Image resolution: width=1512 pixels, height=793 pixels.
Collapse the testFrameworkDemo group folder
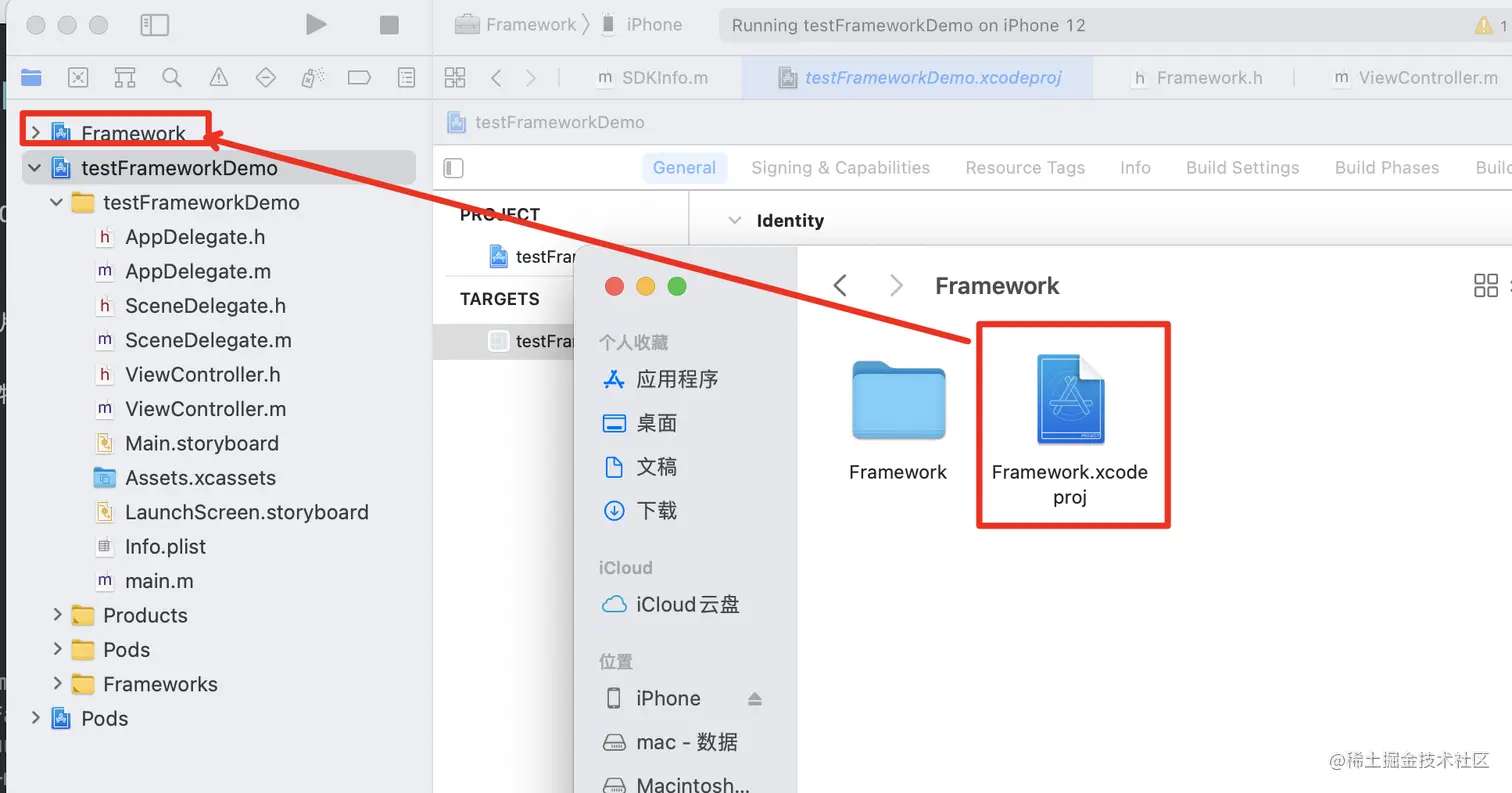coord(57,202)
